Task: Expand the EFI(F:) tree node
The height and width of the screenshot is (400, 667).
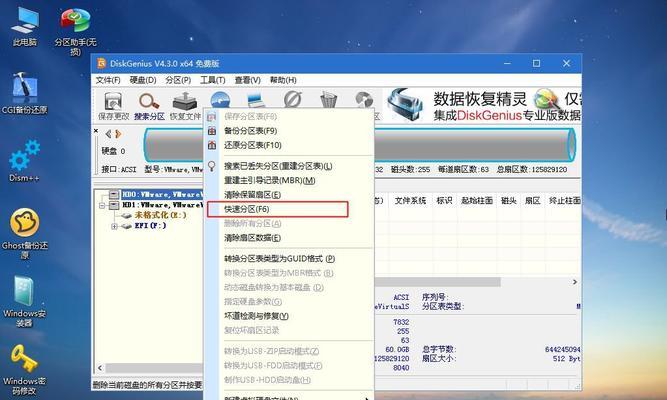Action: [114, 226]
